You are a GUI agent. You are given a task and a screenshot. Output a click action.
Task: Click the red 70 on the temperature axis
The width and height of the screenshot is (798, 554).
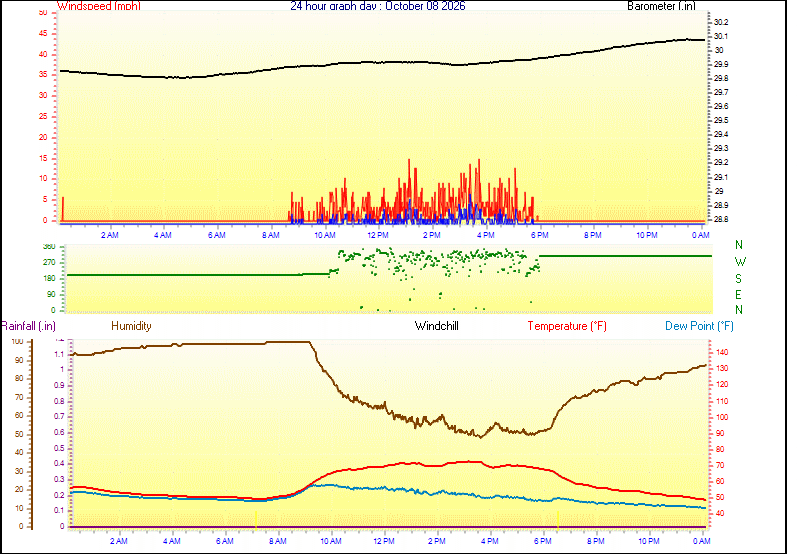click(720, 465)
